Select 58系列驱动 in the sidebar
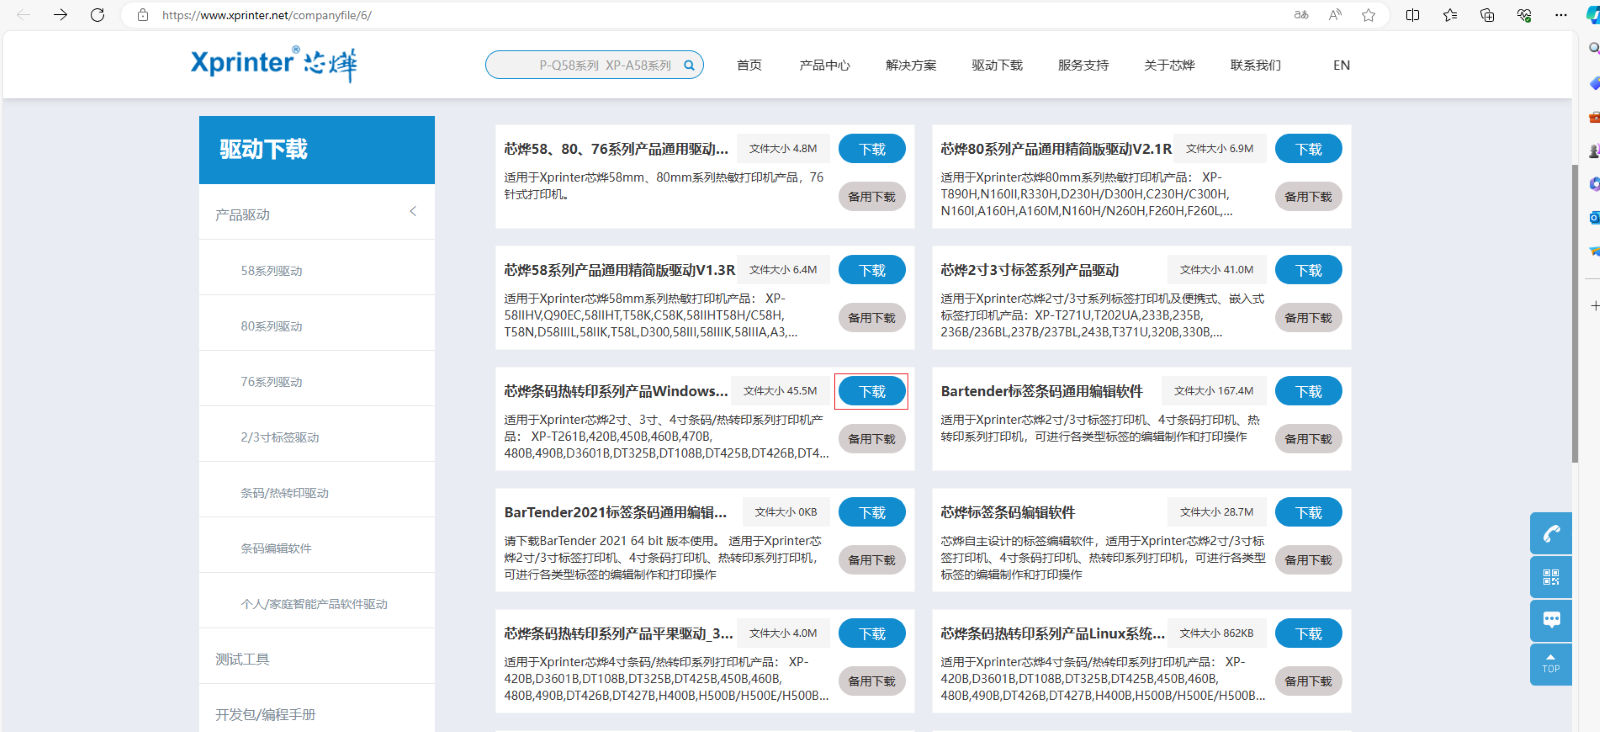The image size is (1600, 732). tap(271, 271)
